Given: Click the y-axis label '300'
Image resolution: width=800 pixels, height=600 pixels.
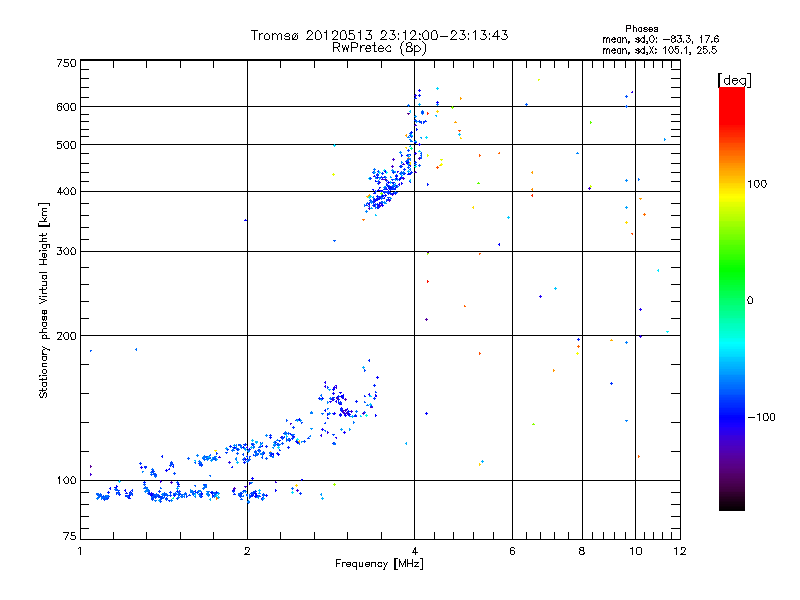Looking at the screenshot, I should click(66, 252).
